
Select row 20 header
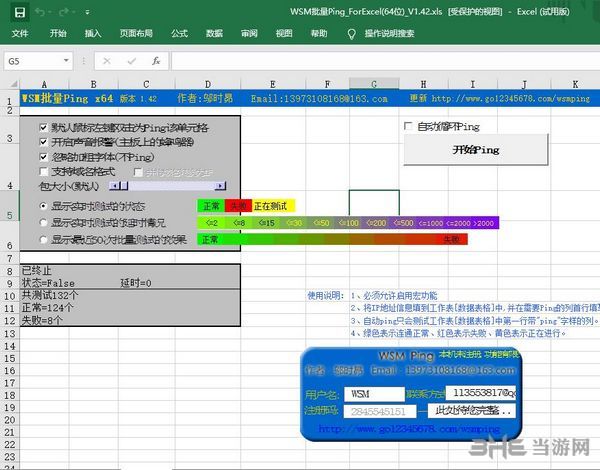point(10,420)
